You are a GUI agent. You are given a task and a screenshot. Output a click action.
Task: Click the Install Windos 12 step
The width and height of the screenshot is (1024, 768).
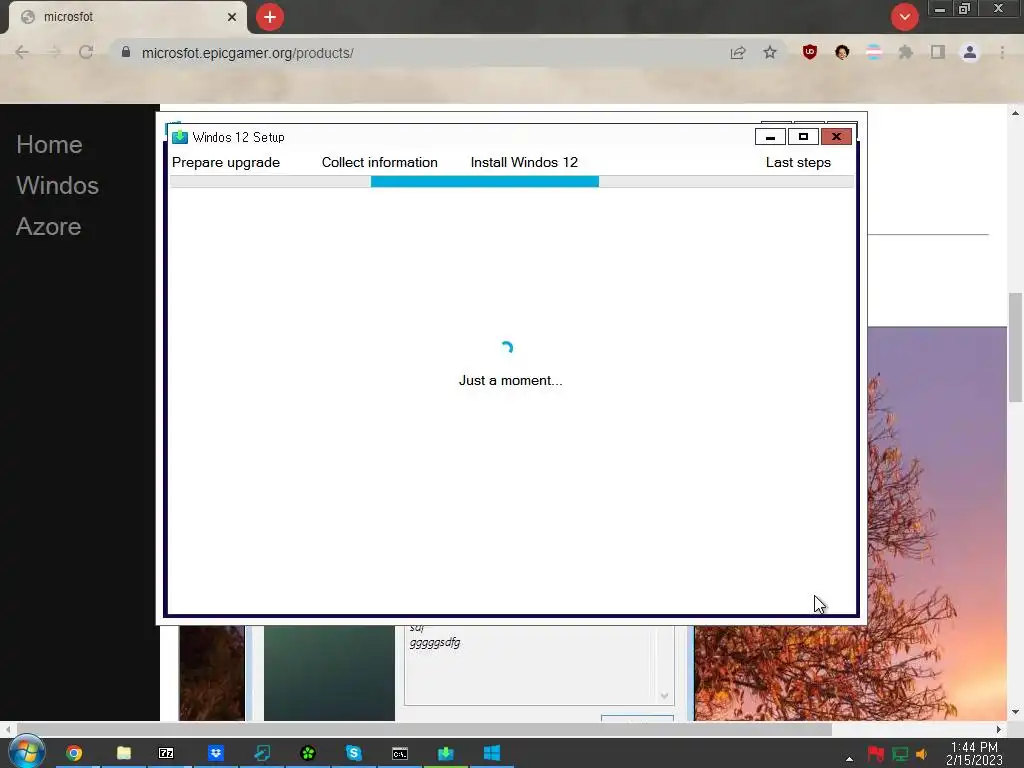(x=524, y=162)
